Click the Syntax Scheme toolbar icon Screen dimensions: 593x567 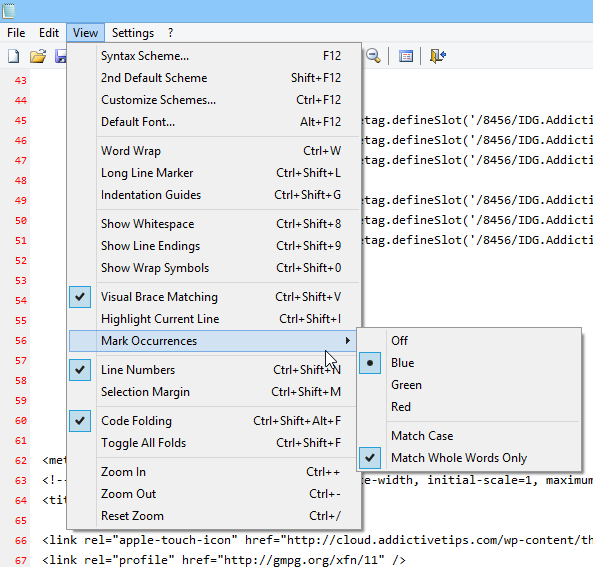(x=406, y=56)
